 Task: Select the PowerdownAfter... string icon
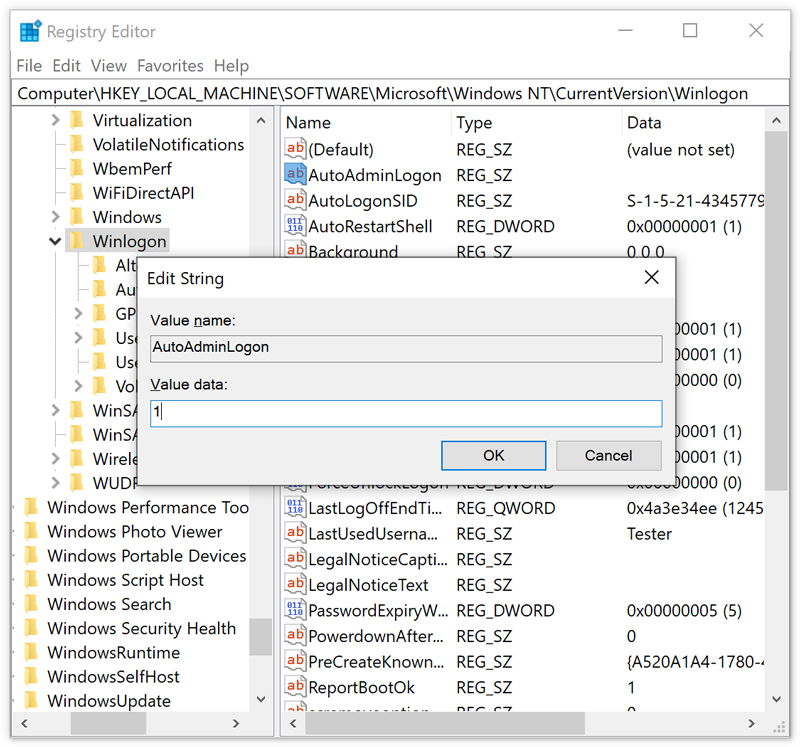point(295,636)
